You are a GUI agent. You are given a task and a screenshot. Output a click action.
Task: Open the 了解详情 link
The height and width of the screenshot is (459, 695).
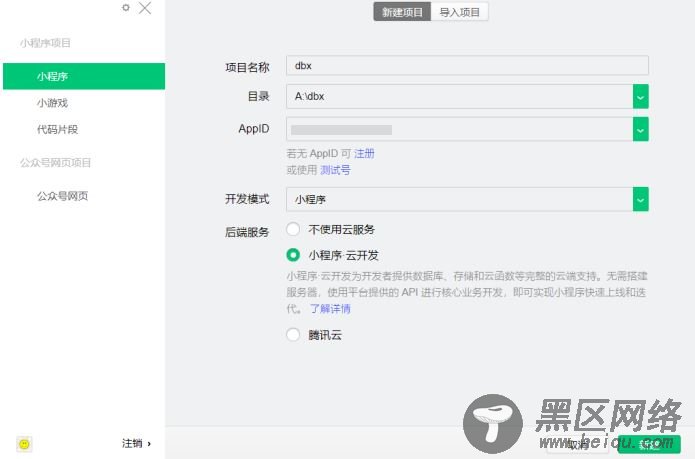coord(330,309)
